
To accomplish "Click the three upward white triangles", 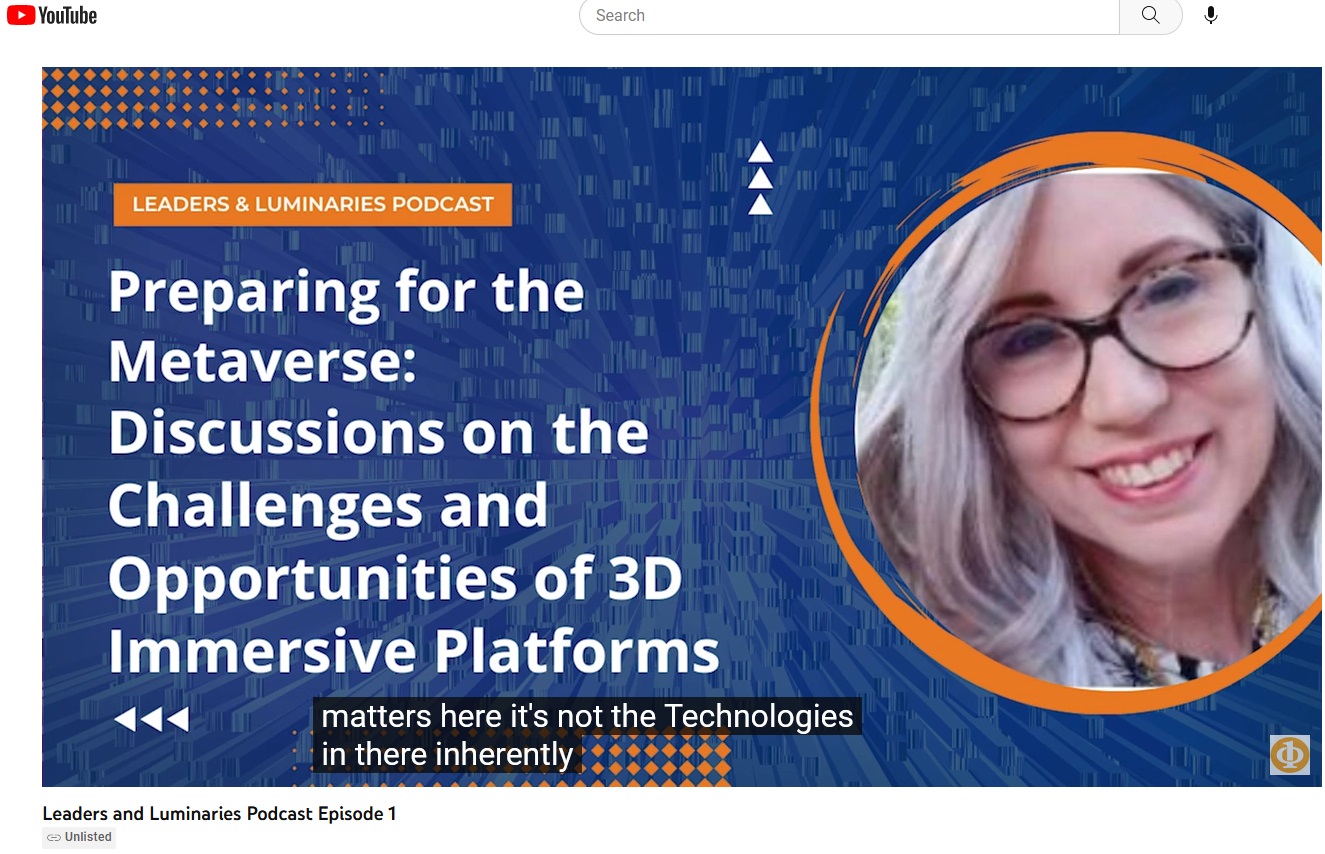I will point(760,178).
